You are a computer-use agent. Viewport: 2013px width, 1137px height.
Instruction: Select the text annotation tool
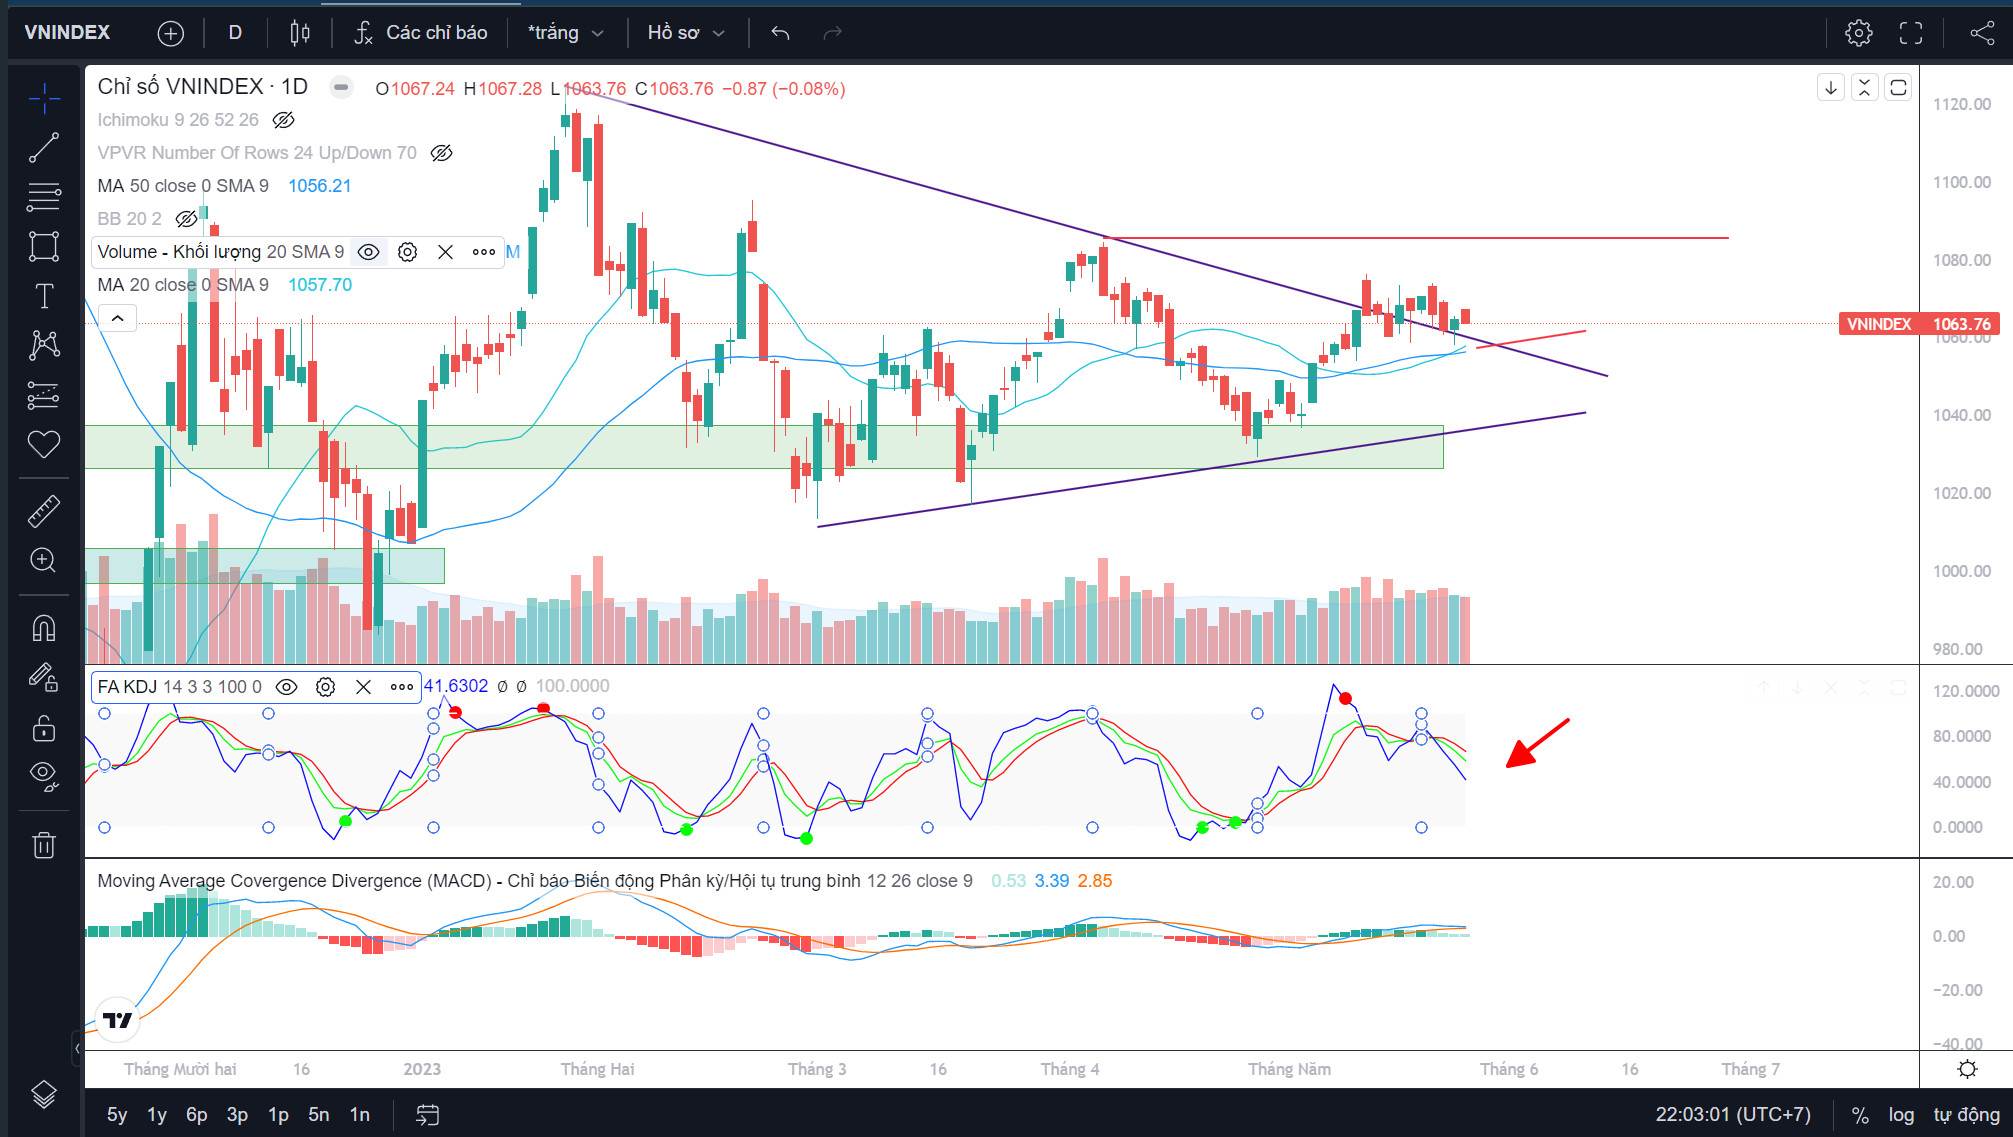click(x=44, y=296)
